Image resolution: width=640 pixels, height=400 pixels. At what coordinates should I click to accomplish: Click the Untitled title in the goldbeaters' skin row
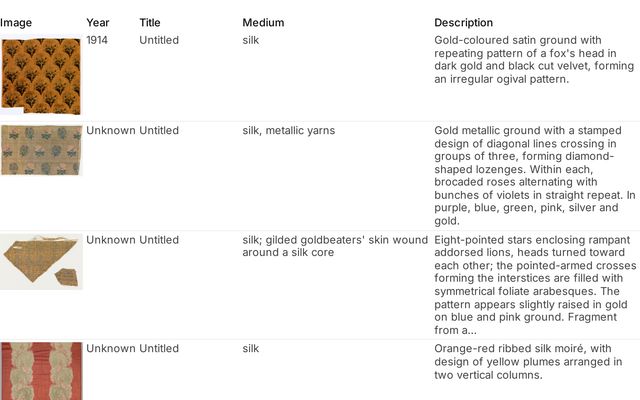[159, 240]
